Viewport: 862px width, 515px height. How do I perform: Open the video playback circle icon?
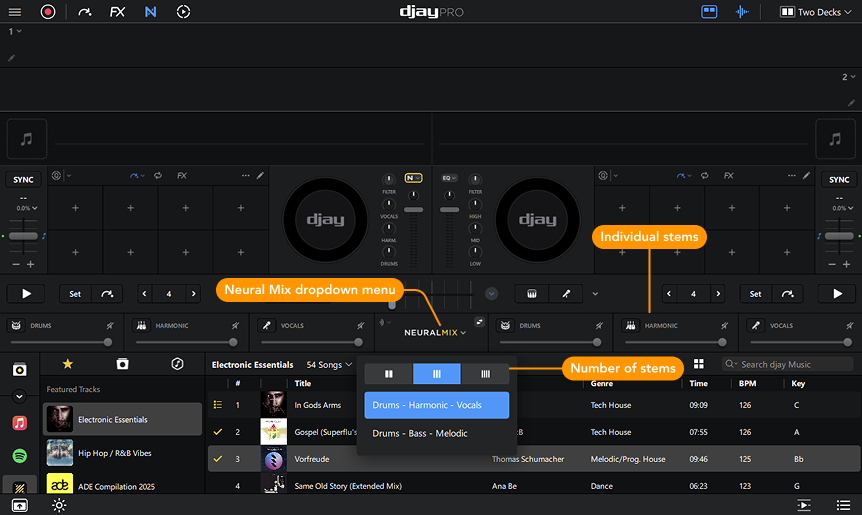click(x=183, y=12)
